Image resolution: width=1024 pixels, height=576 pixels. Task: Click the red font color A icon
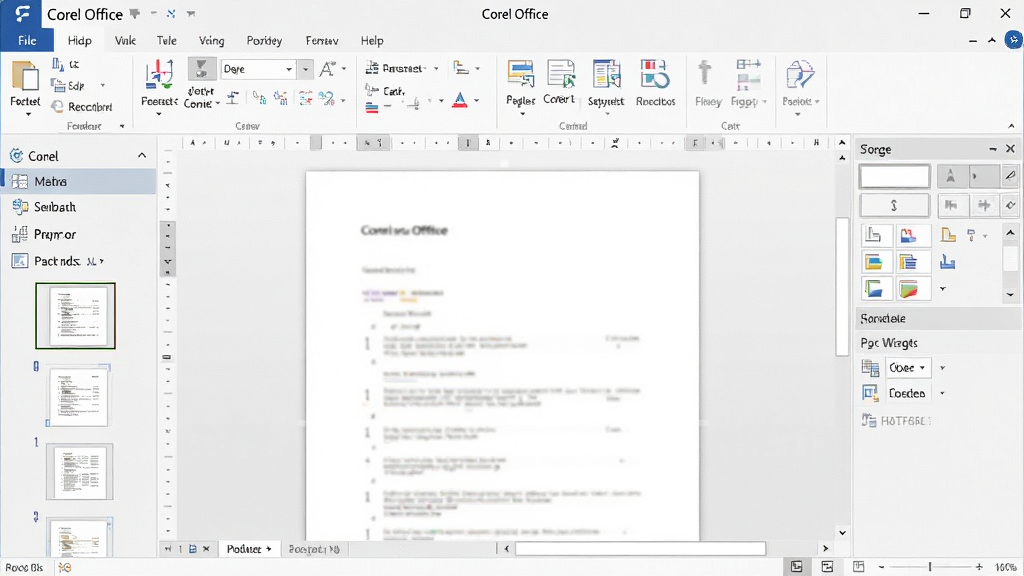[460, 100]
